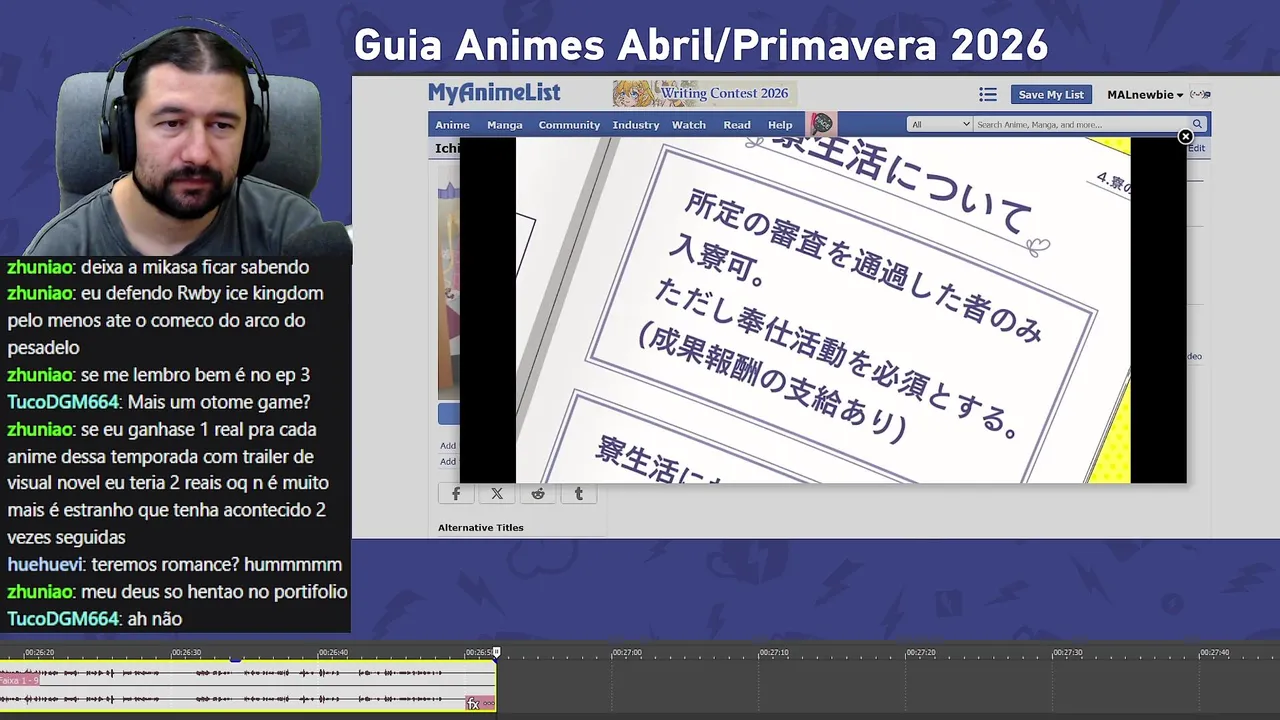Click TucoDGM664 'ah não' chat message
The width and height of the screenshot is (1280, 720).
94,619
